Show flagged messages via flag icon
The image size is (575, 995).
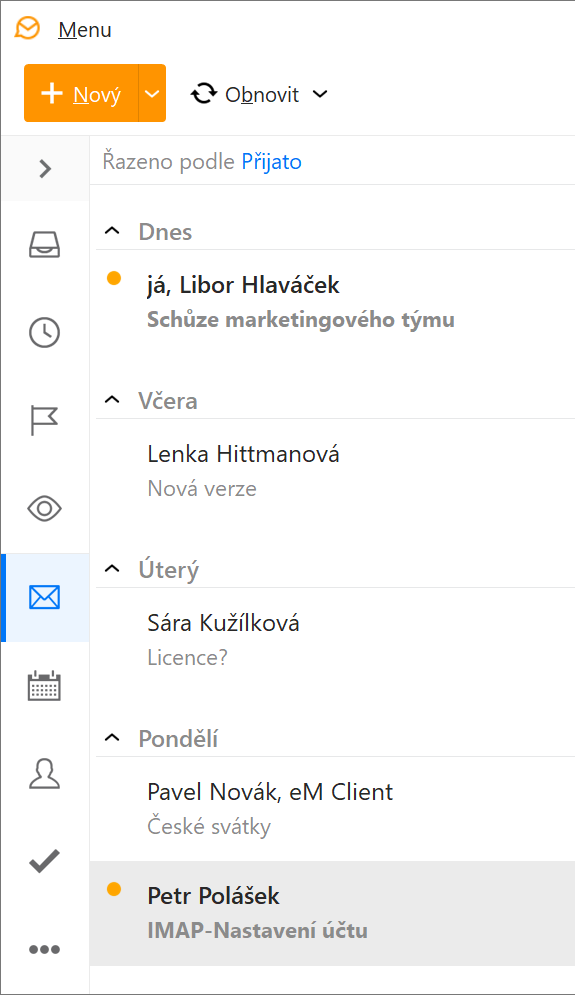point(44,421)
